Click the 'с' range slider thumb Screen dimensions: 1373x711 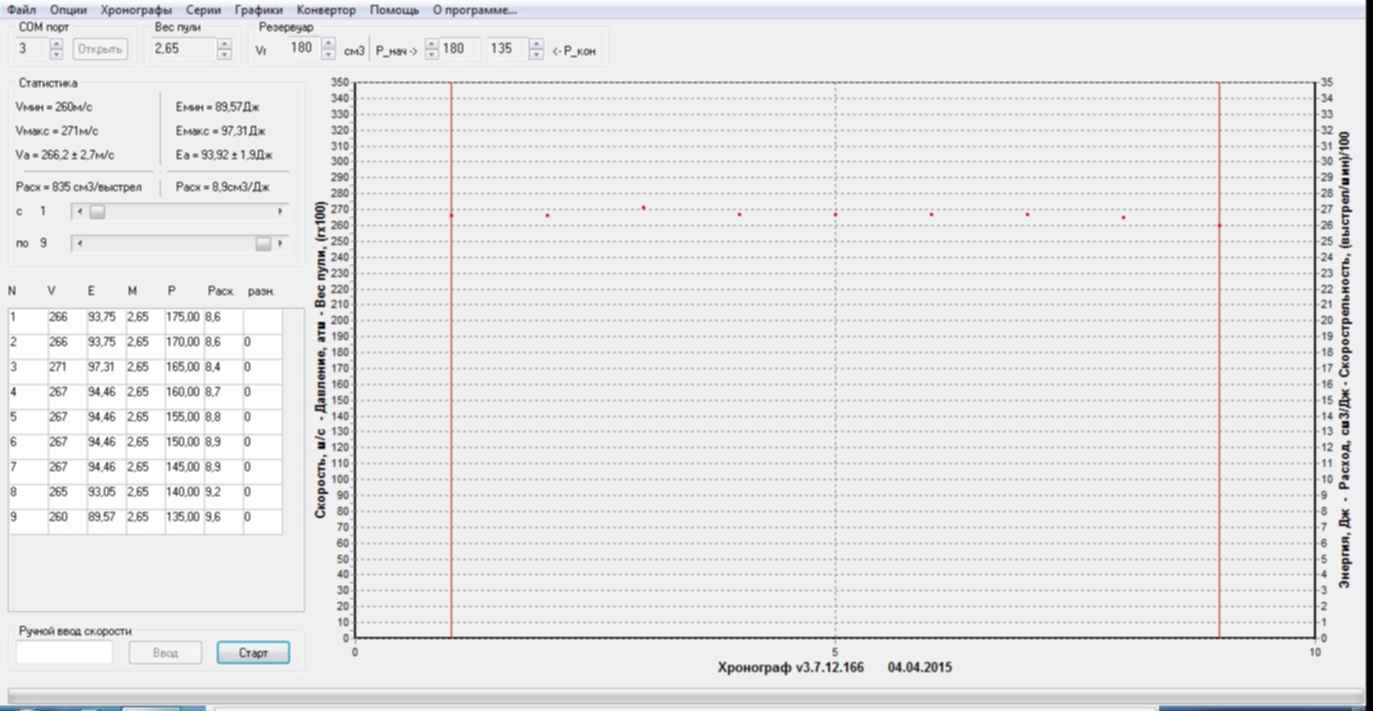click(97, 212)
